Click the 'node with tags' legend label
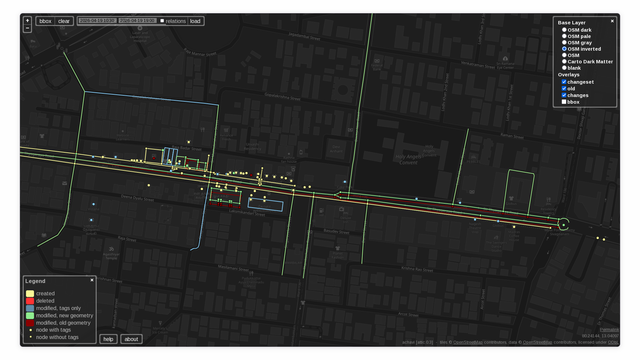Viewport: 640px width, 360px height. (x=53, y=330)
